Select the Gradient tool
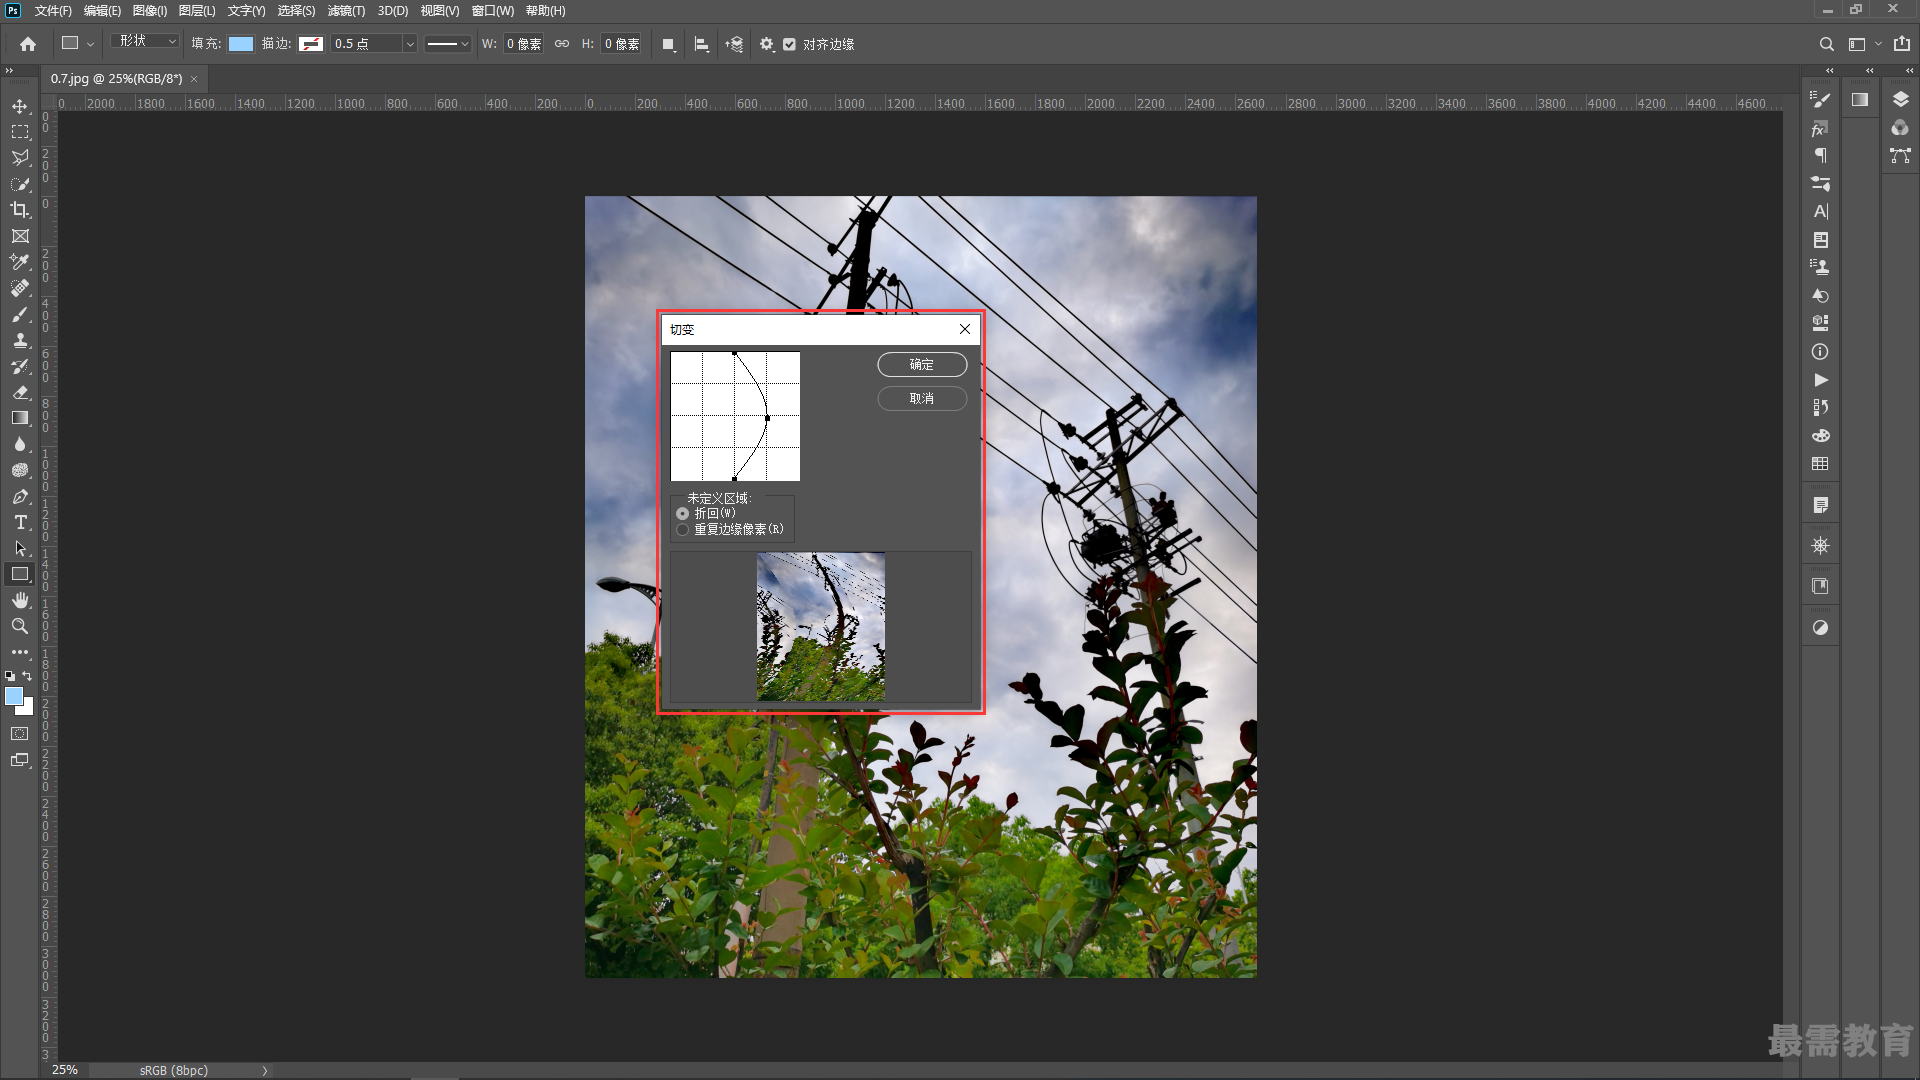 [20, 418]
